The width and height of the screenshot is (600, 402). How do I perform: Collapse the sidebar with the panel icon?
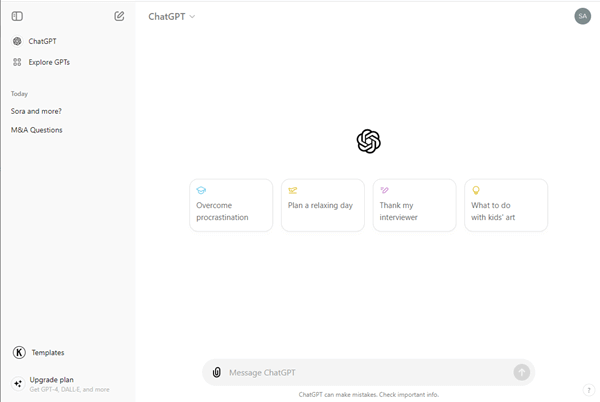(x=17, y=16)
